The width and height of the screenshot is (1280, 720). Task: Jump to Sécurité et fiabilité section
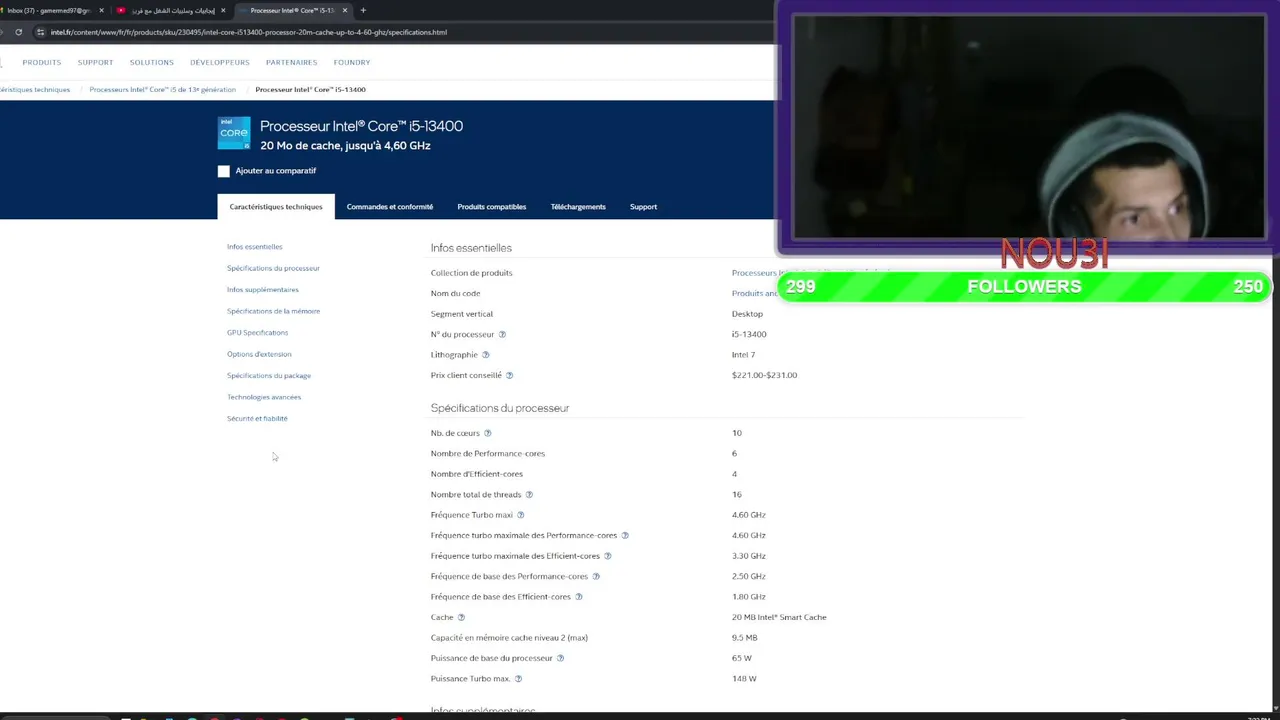[257, 419]
